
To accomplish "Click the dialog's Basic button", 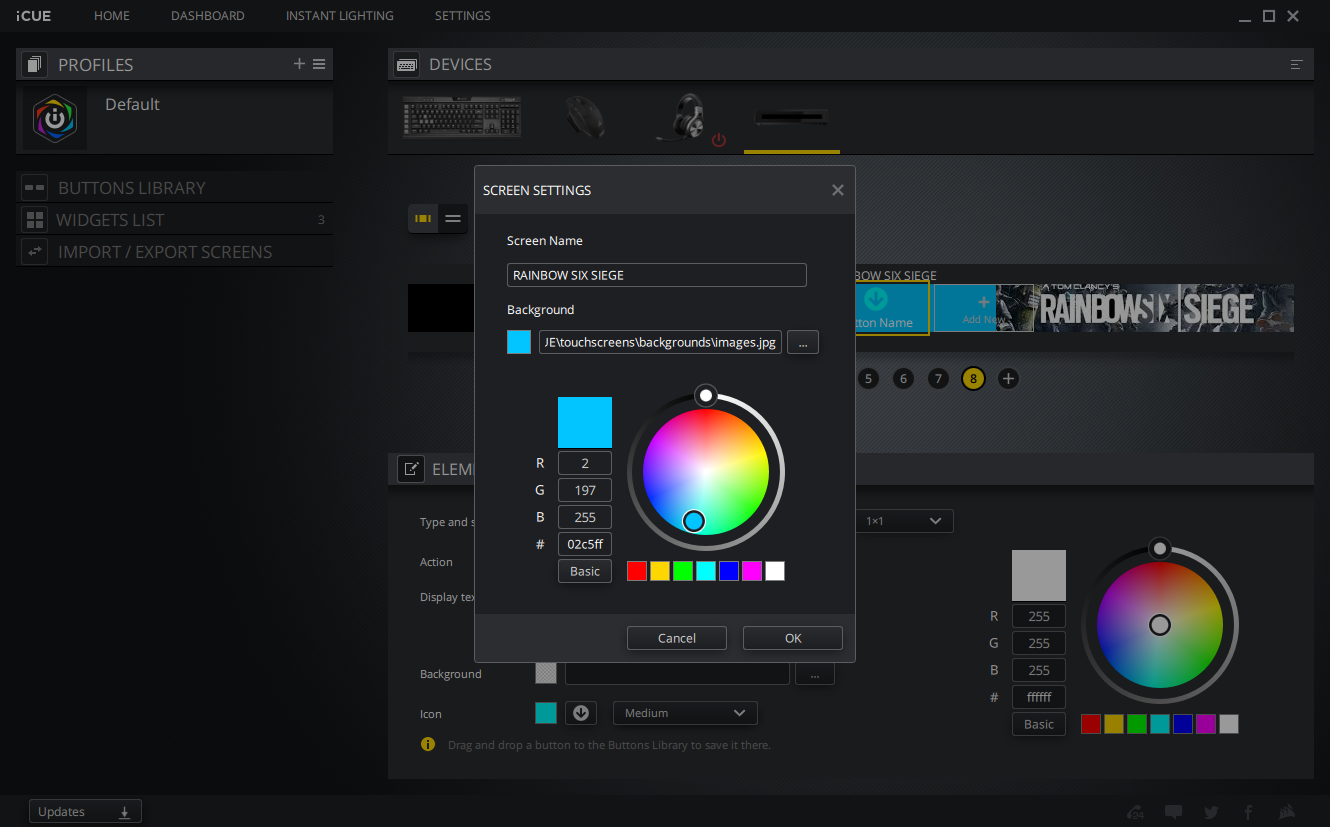I will tap(585, 571).
